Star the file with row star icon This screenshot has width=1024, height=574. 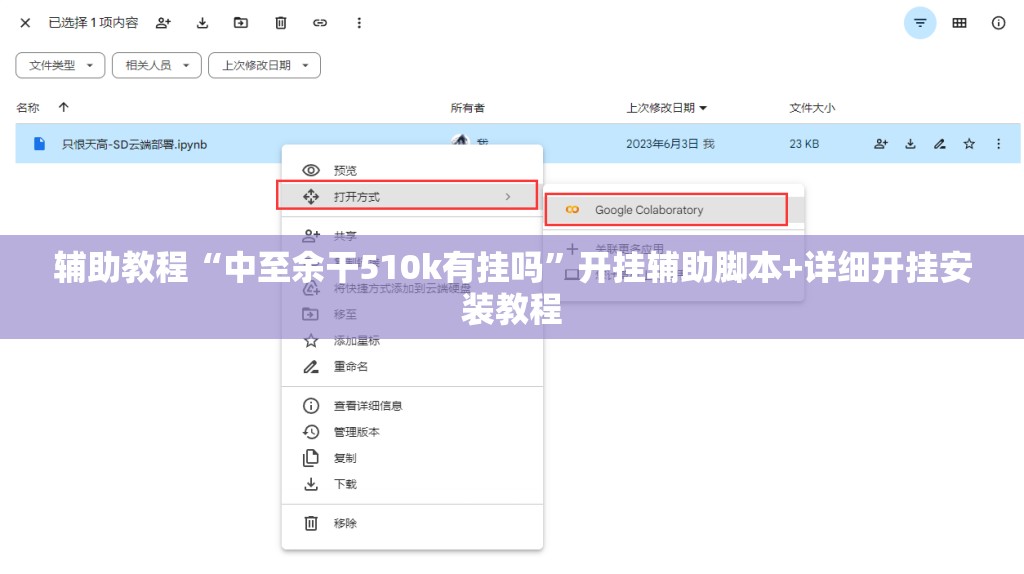tap(969, 144)
